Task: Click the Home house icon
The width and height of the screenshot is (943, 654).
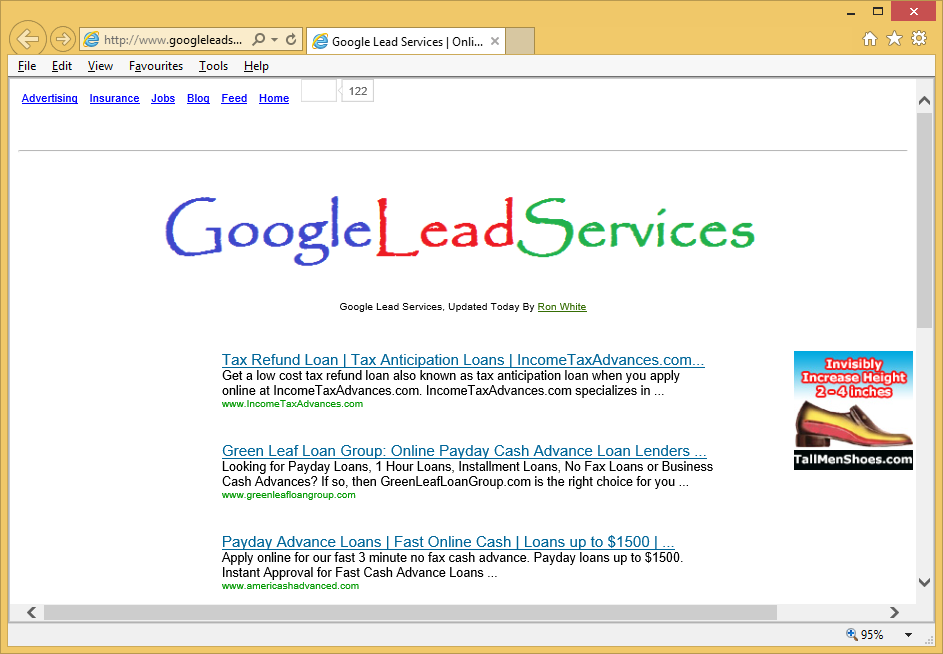Action: click(870, 39)
